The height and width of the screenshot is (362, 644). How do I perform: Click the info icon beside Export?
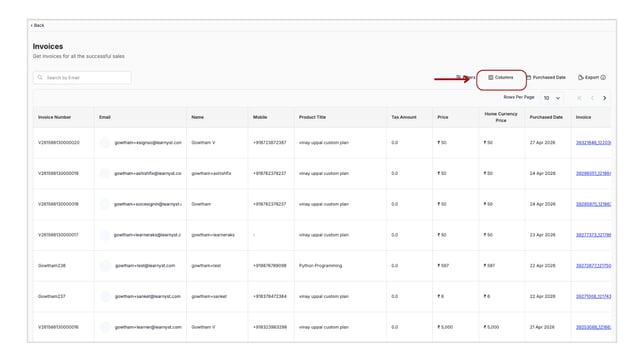coord(603,77)
